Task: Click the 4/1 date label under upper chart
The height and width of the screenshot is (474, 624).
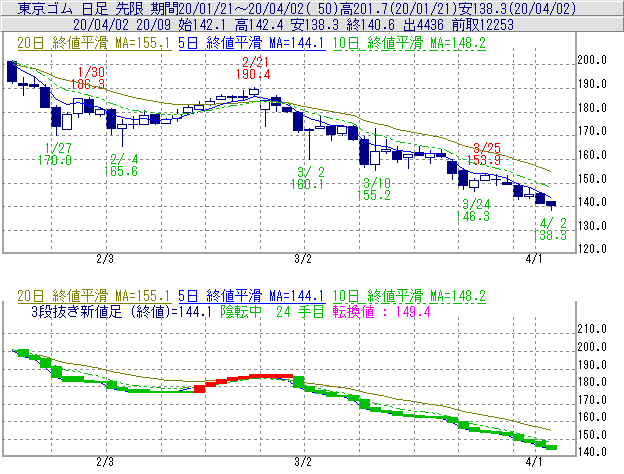Action: click(x=534, y=259)
